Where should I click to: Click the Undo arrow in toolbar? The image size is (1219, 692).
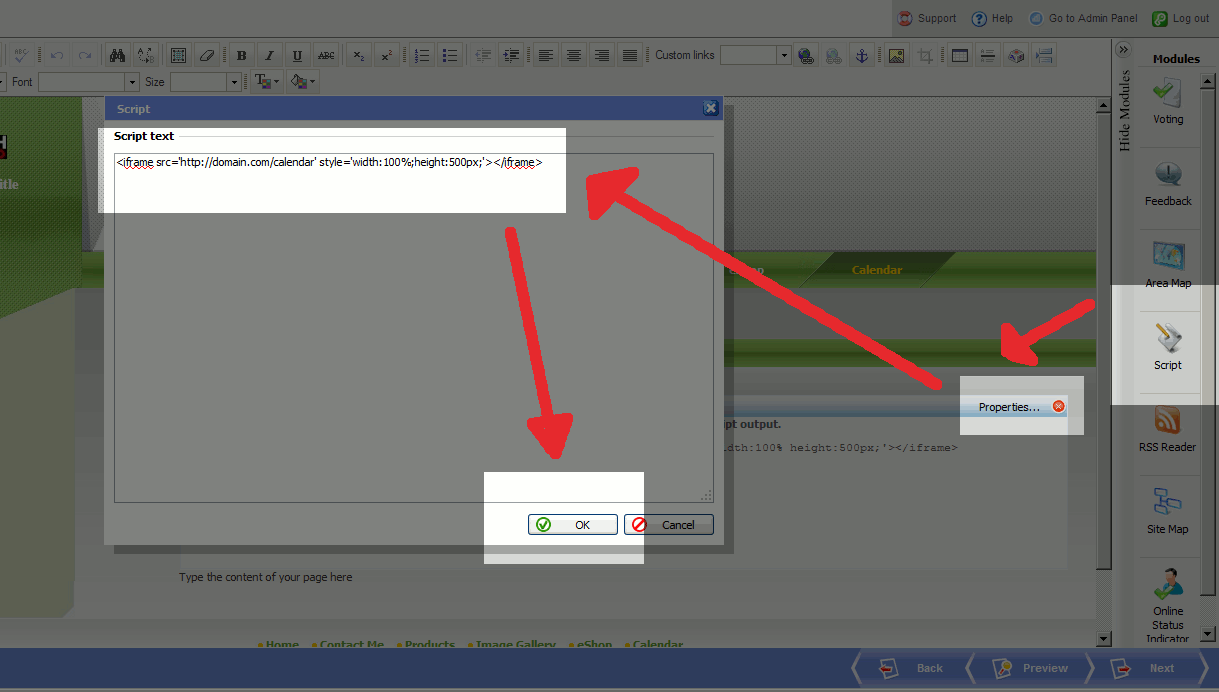coord(57,56)
